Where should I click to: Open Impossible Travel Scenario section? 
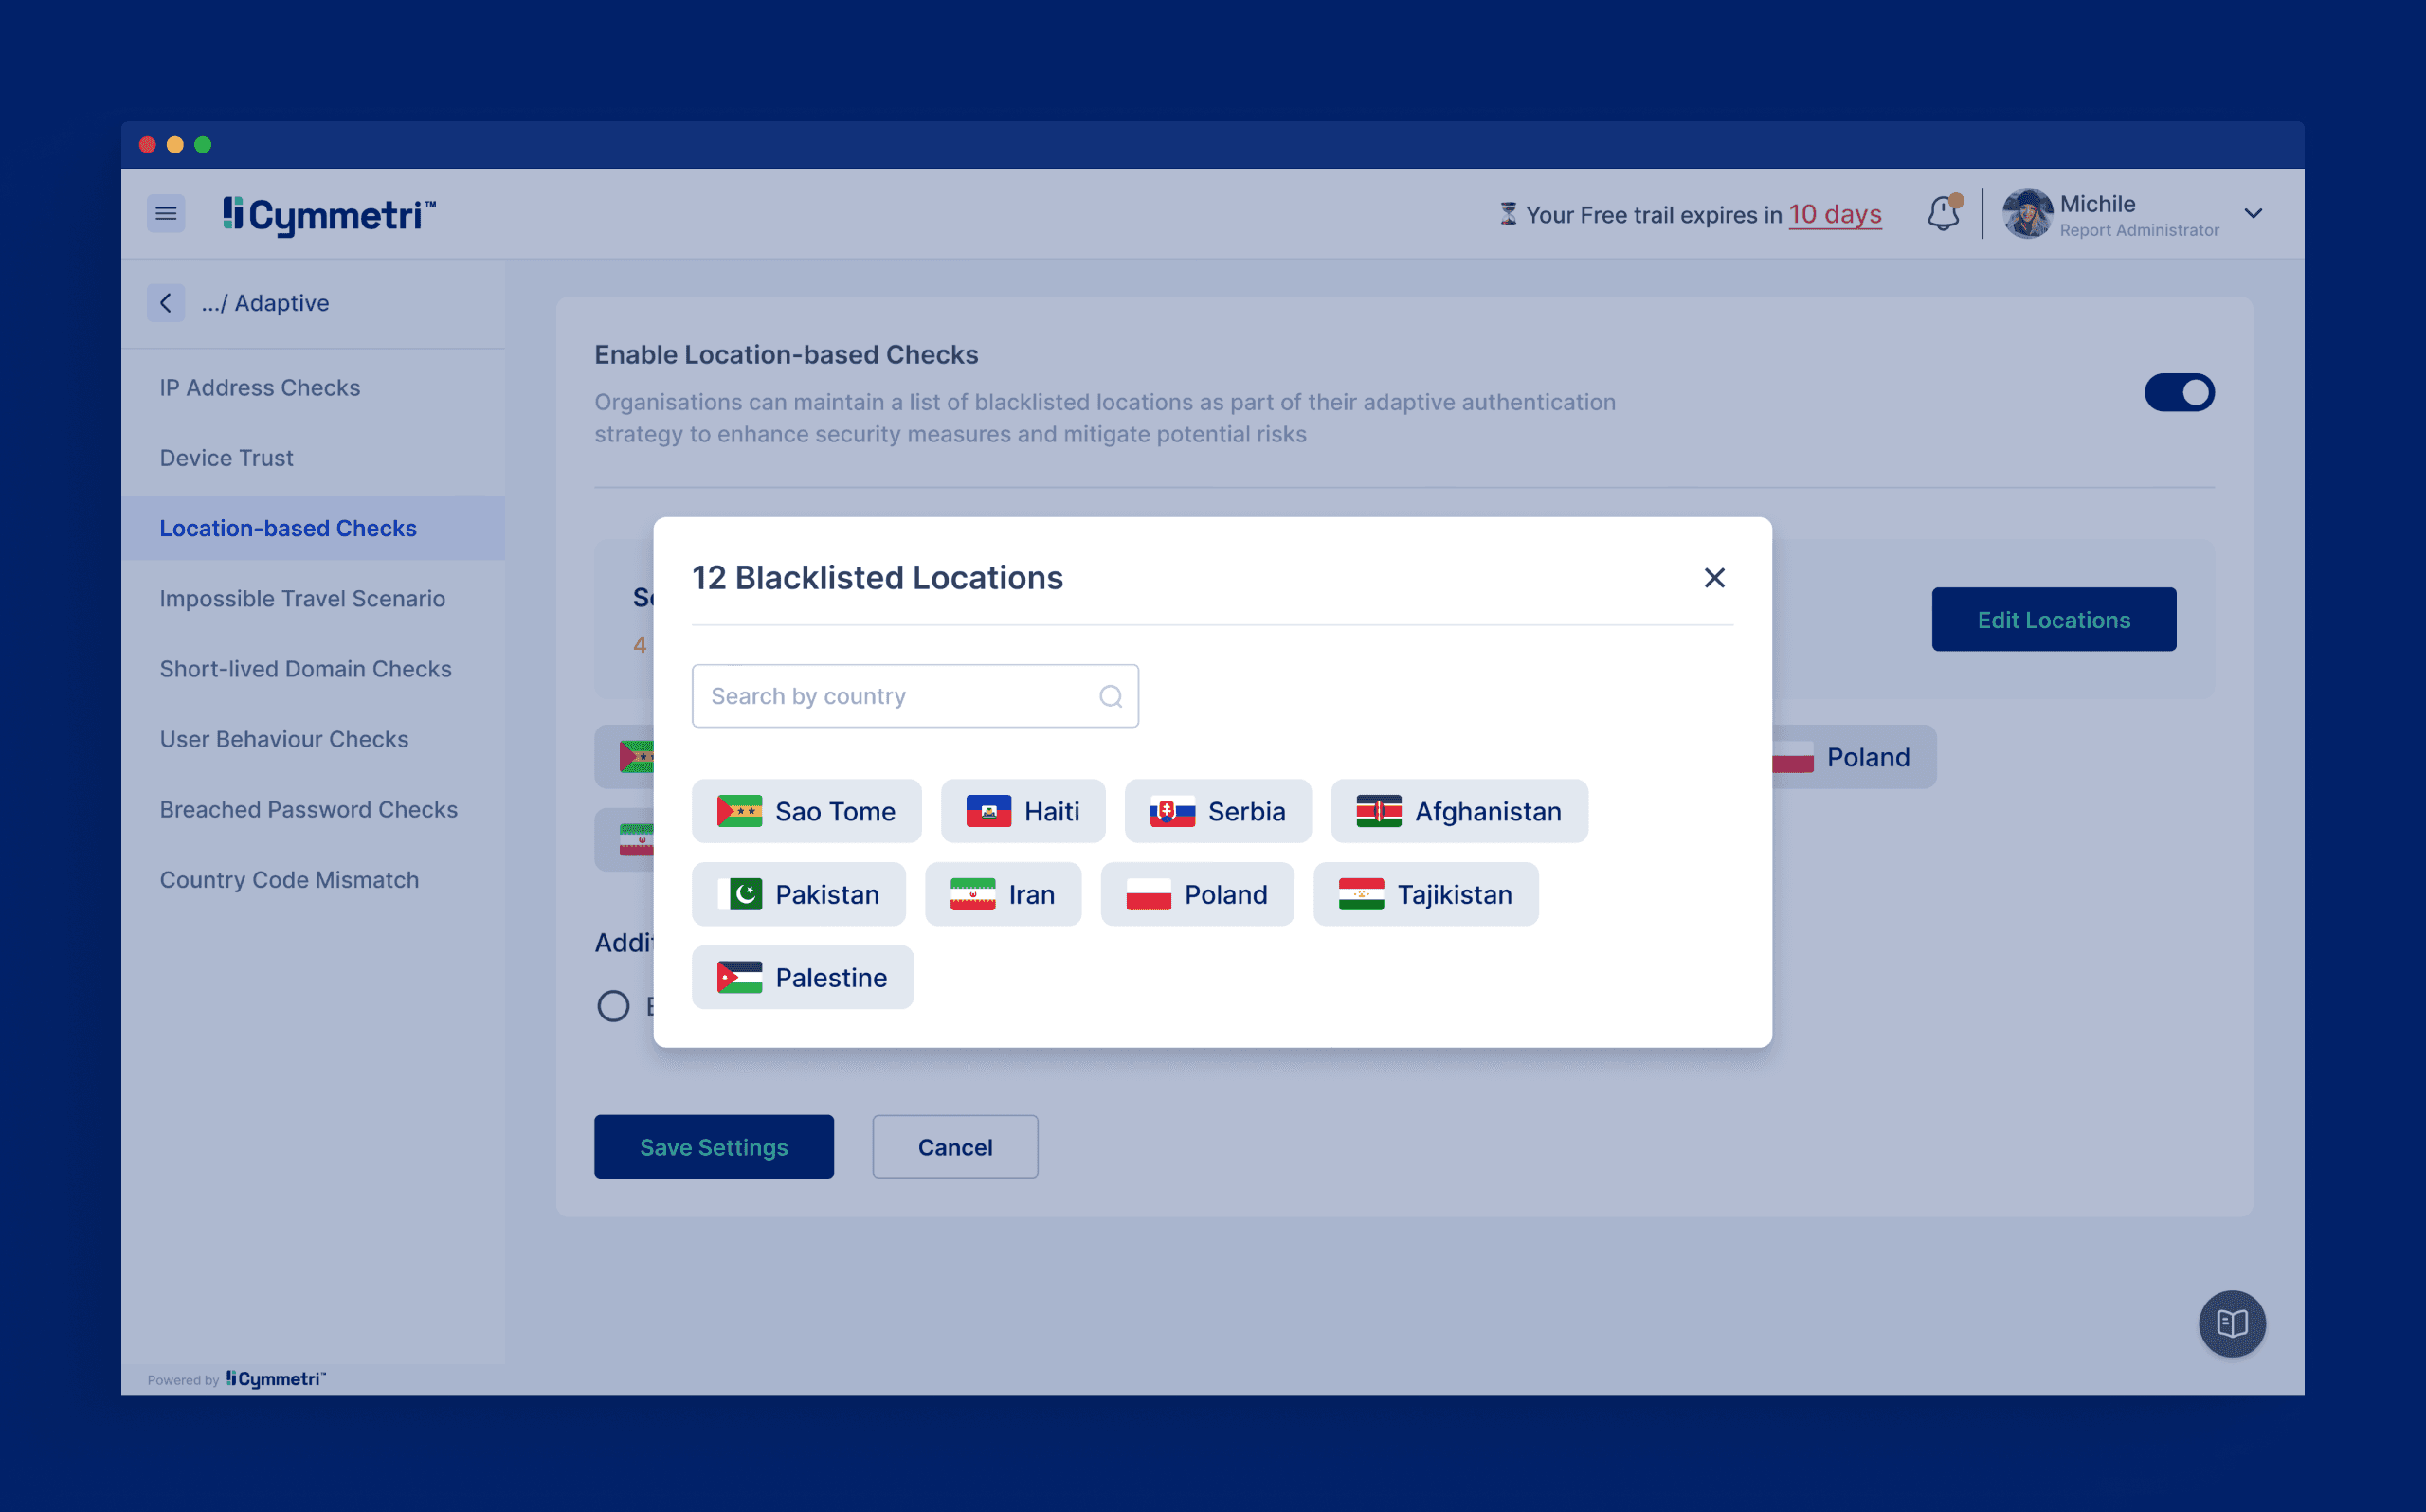302,598
